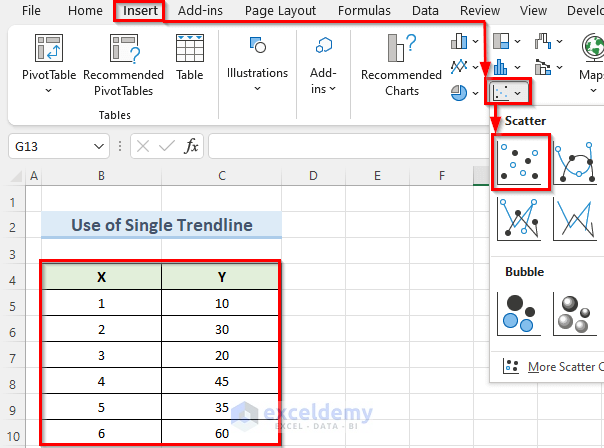
Task: Click the Y header cell
Action: coord(221,277)
